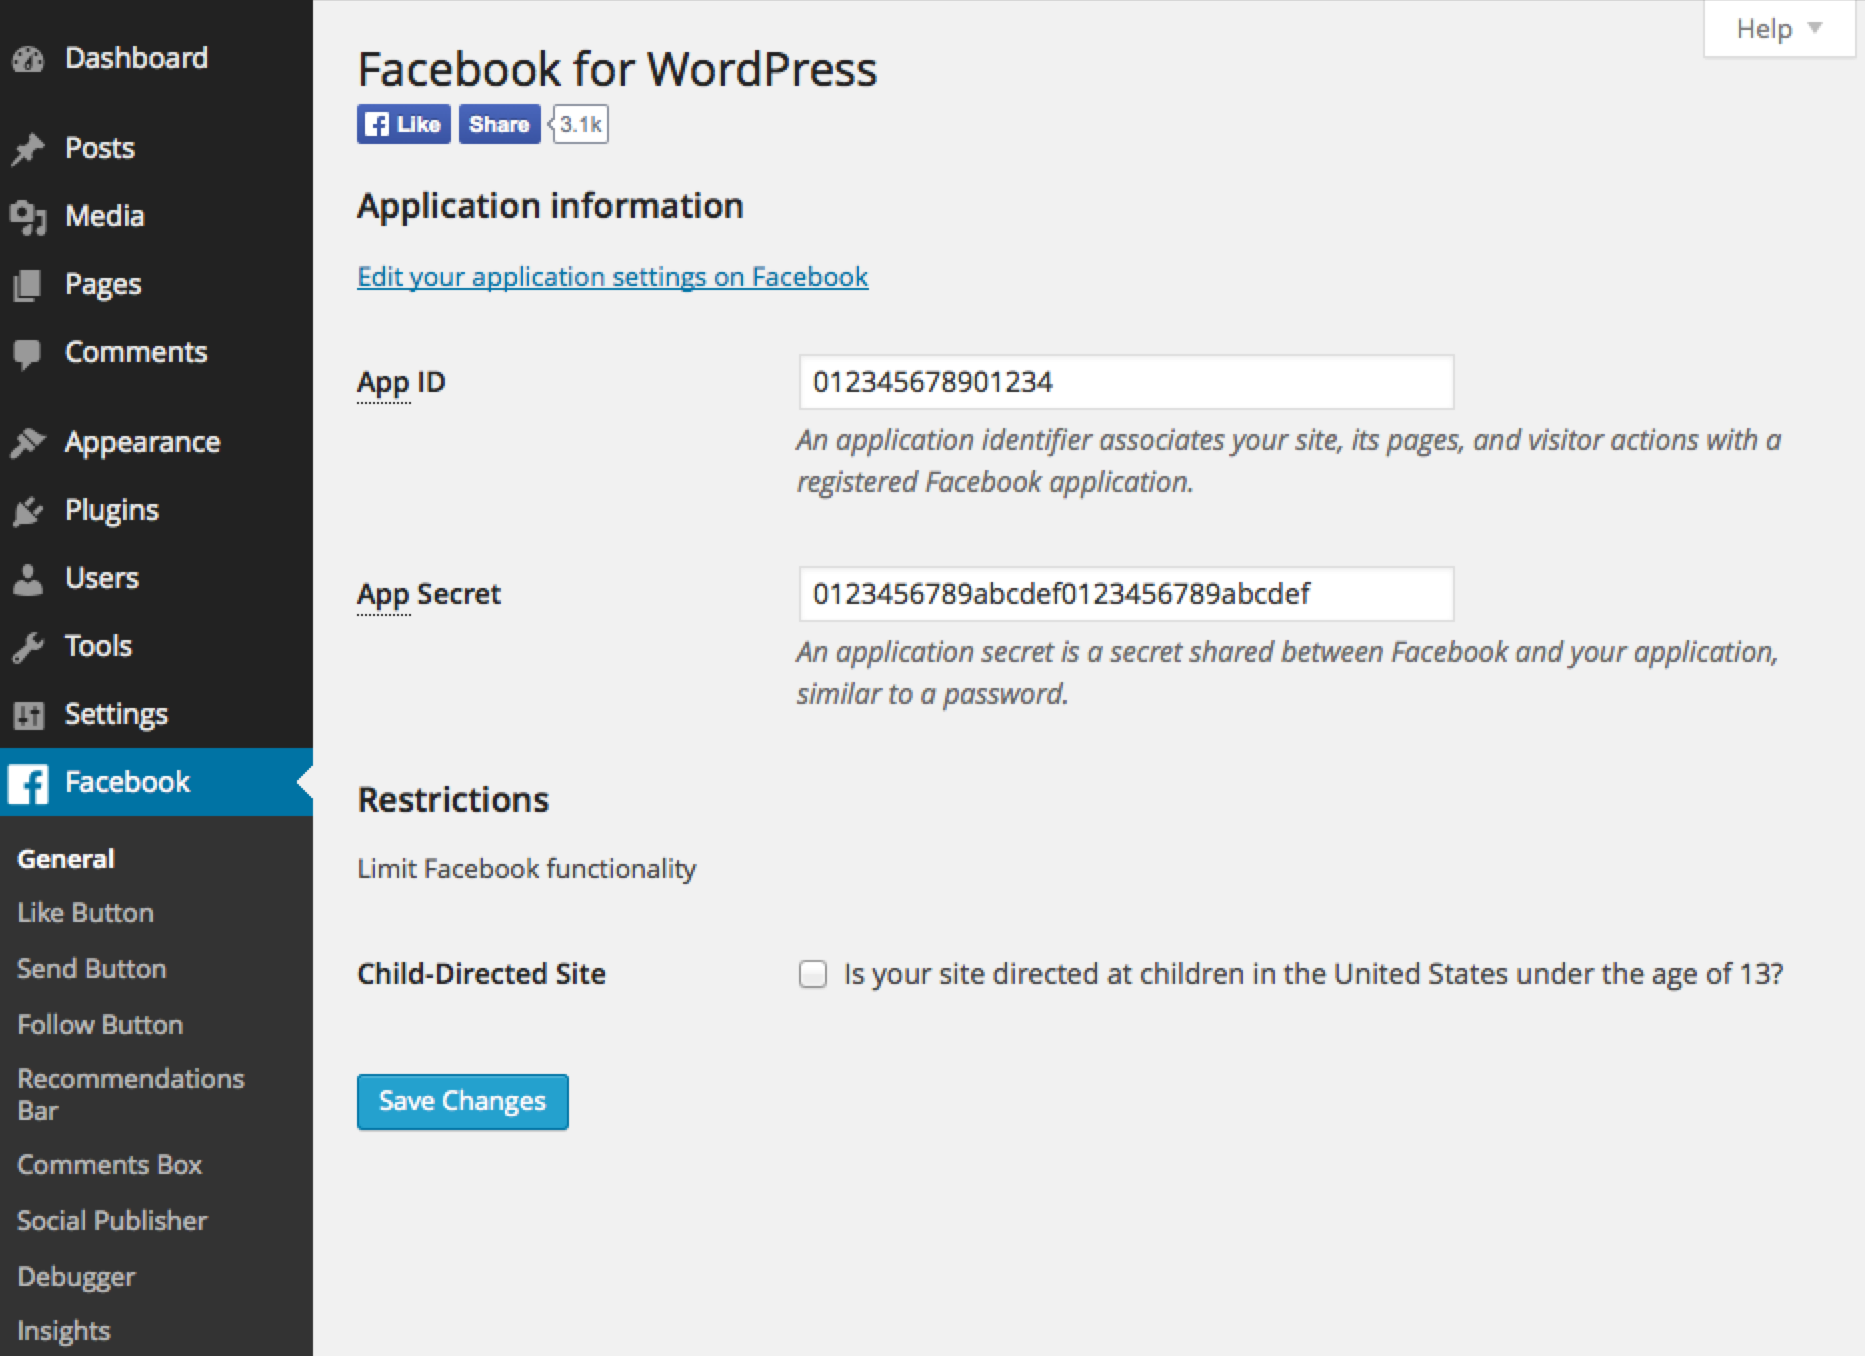Open the Pages menu

coord(103,285)
